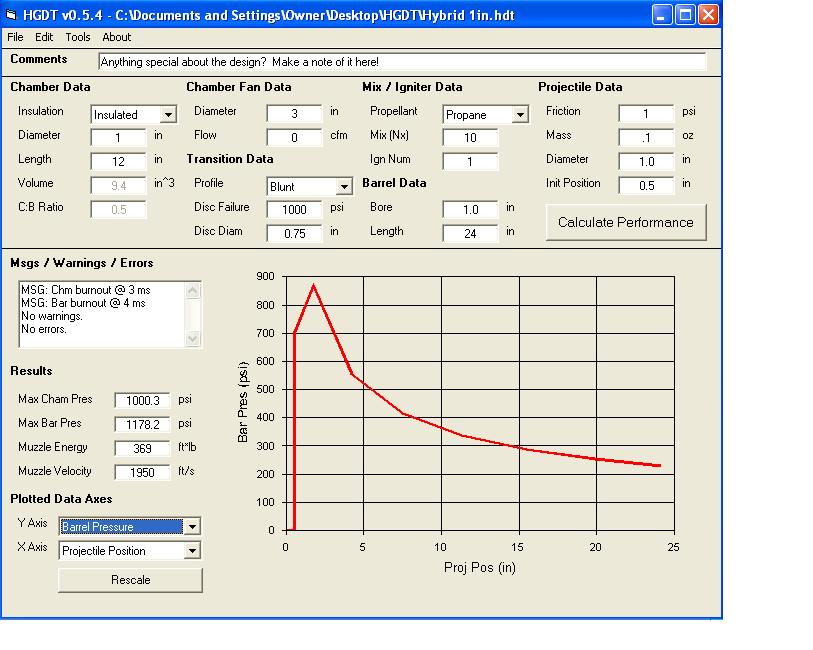Click the Barrel Length input field

point(470,234)
